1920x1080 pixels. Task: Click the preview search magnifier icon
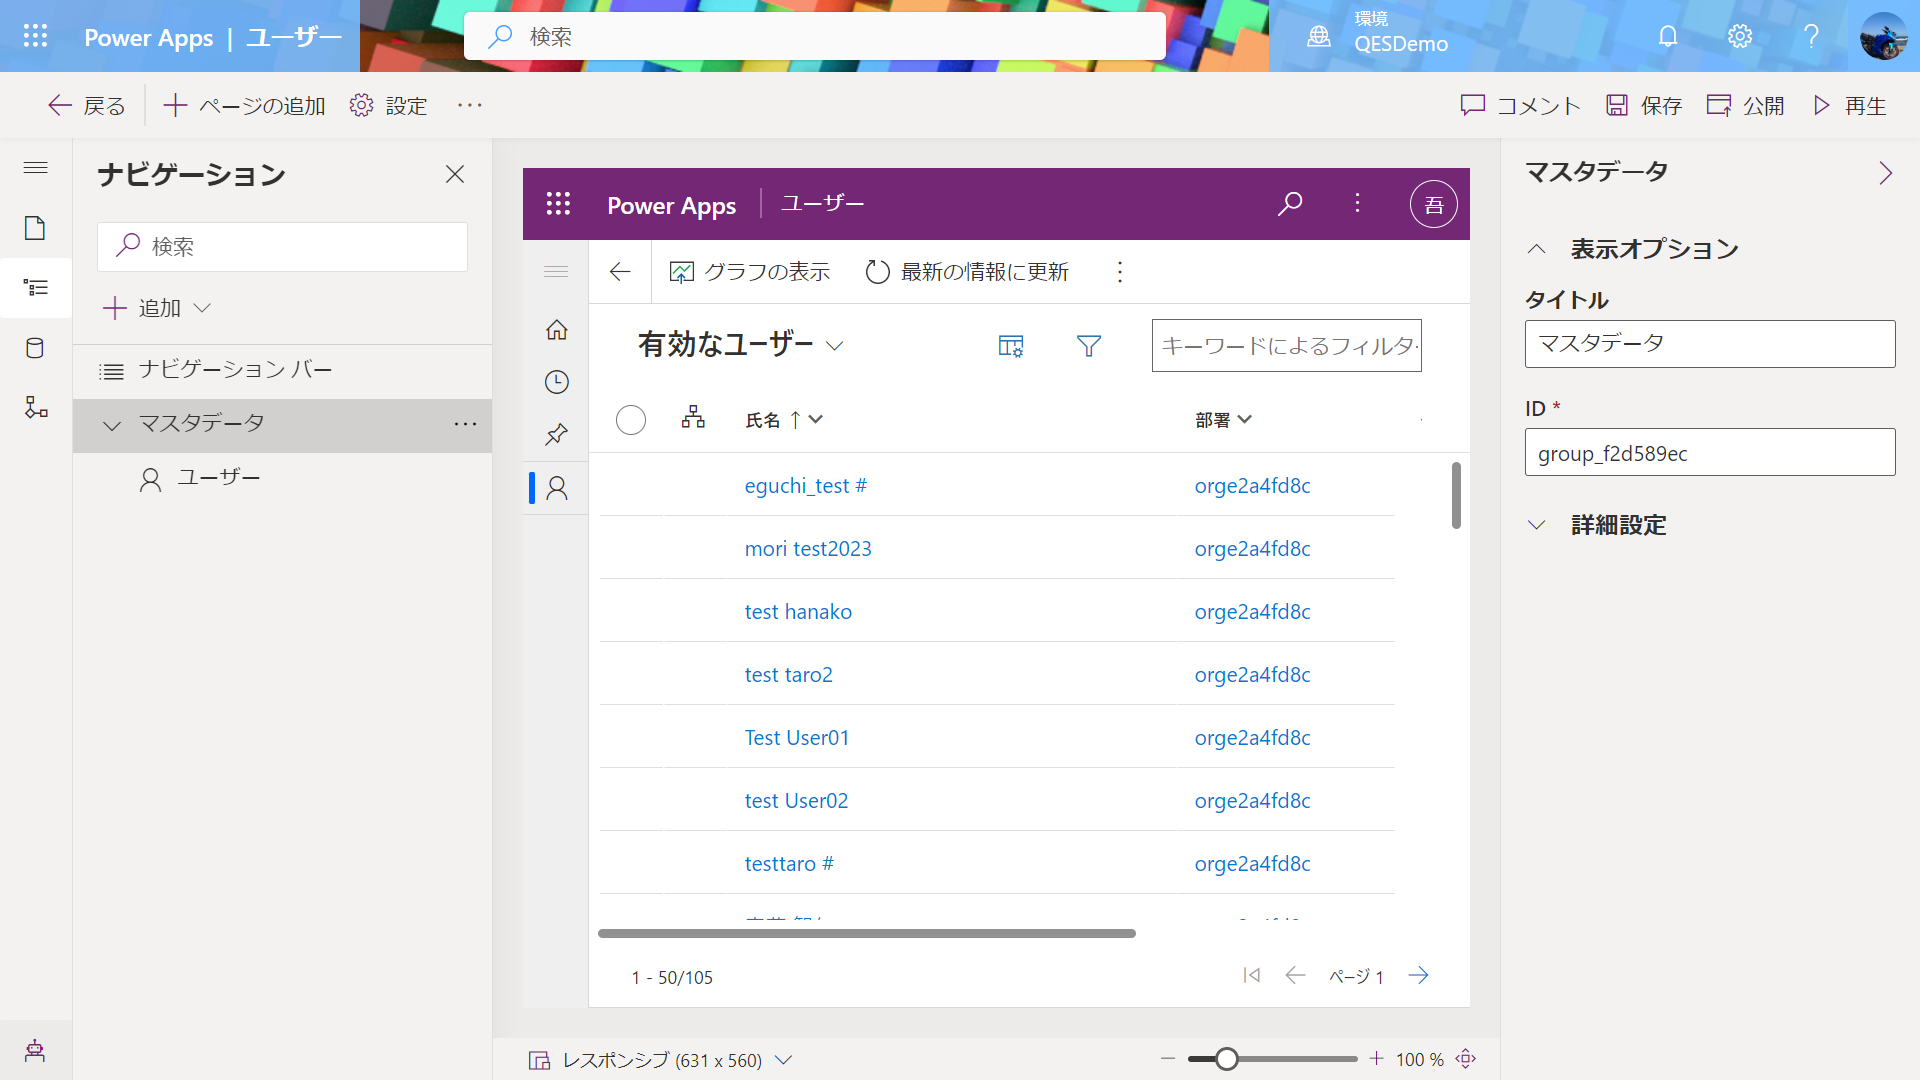coord(1290,204)
